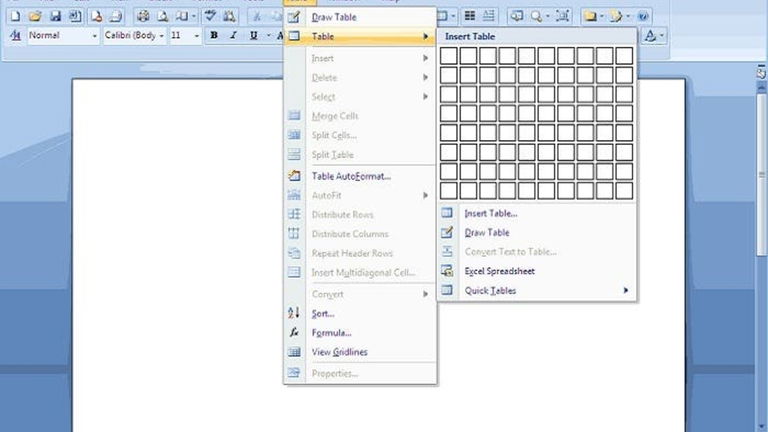This screenshot has width=768, height=432.
Task: Toggle Bold formatting
Action: coord(214,36)
